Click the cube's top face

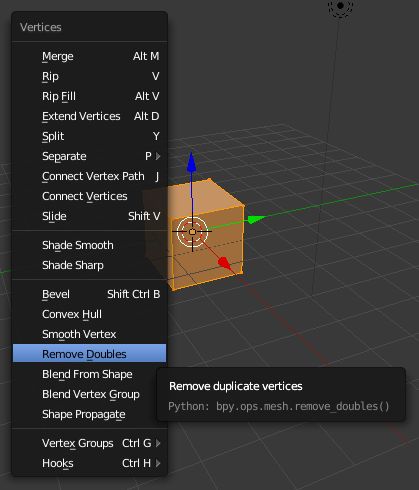(207, 197)
